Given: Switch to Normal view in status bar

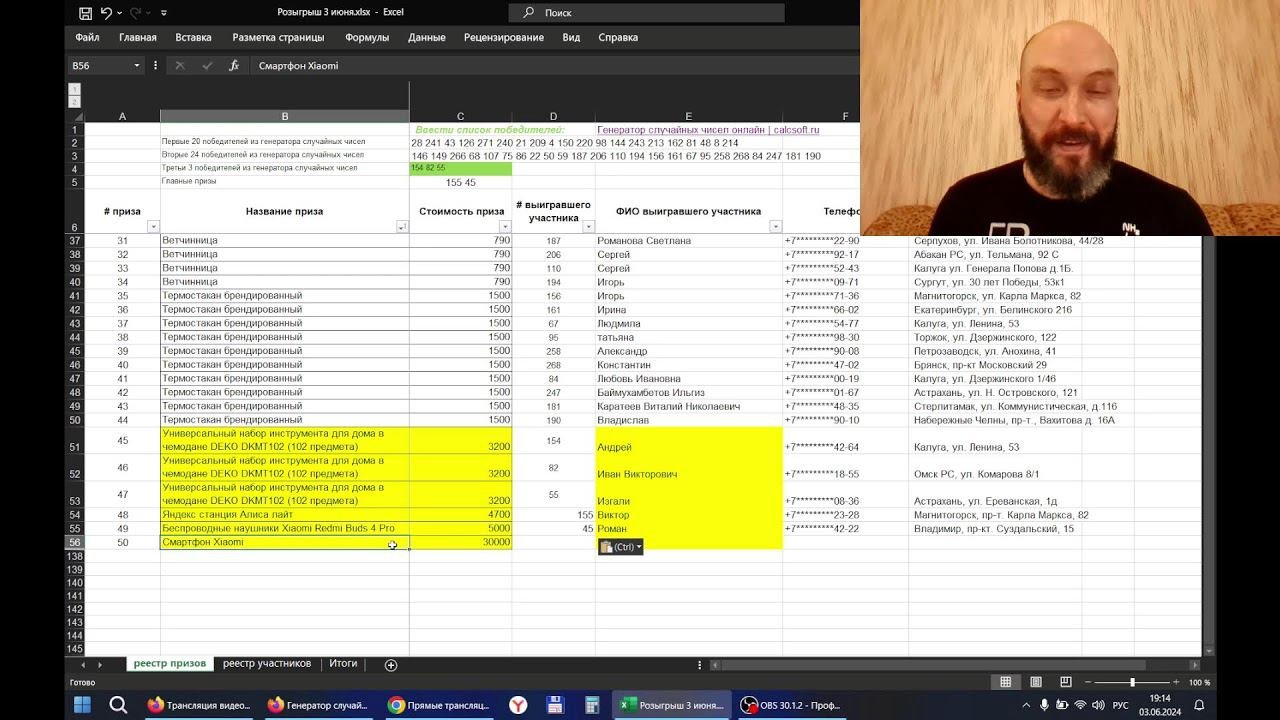Looking at the screenshot, I should click(x=1006, y=682).
